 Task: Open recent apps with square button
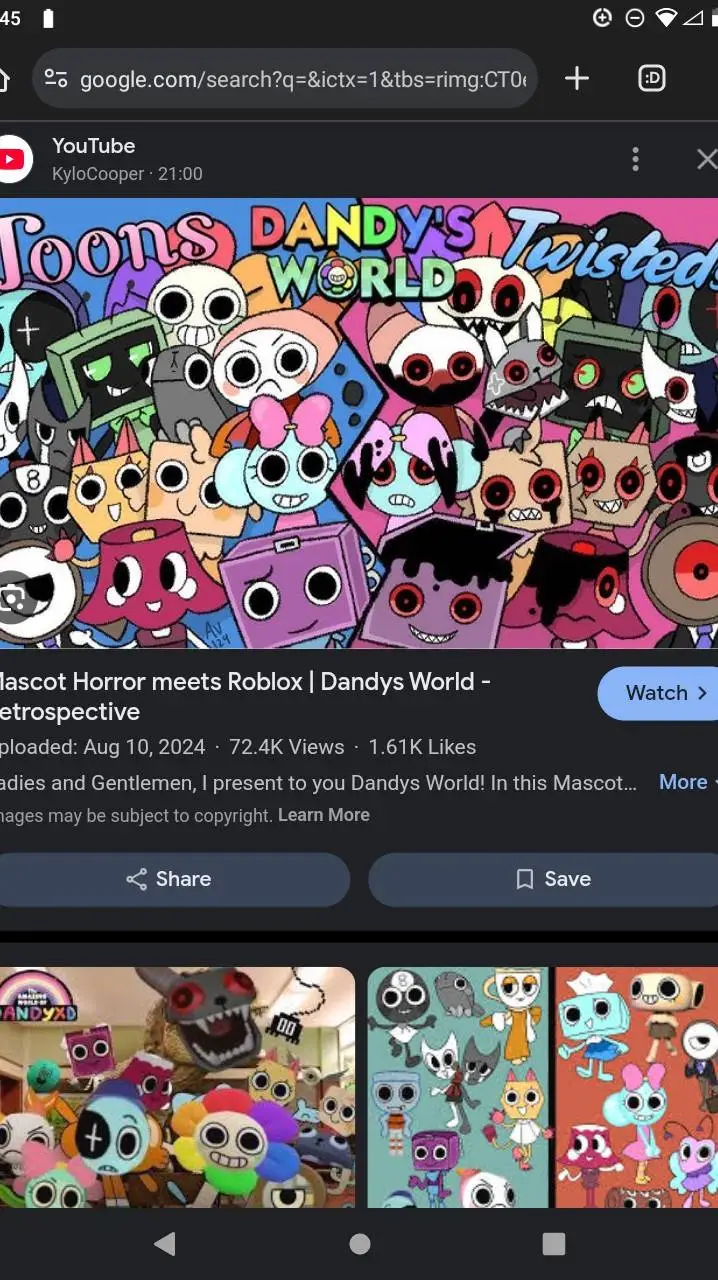[x=553, y=1243]
